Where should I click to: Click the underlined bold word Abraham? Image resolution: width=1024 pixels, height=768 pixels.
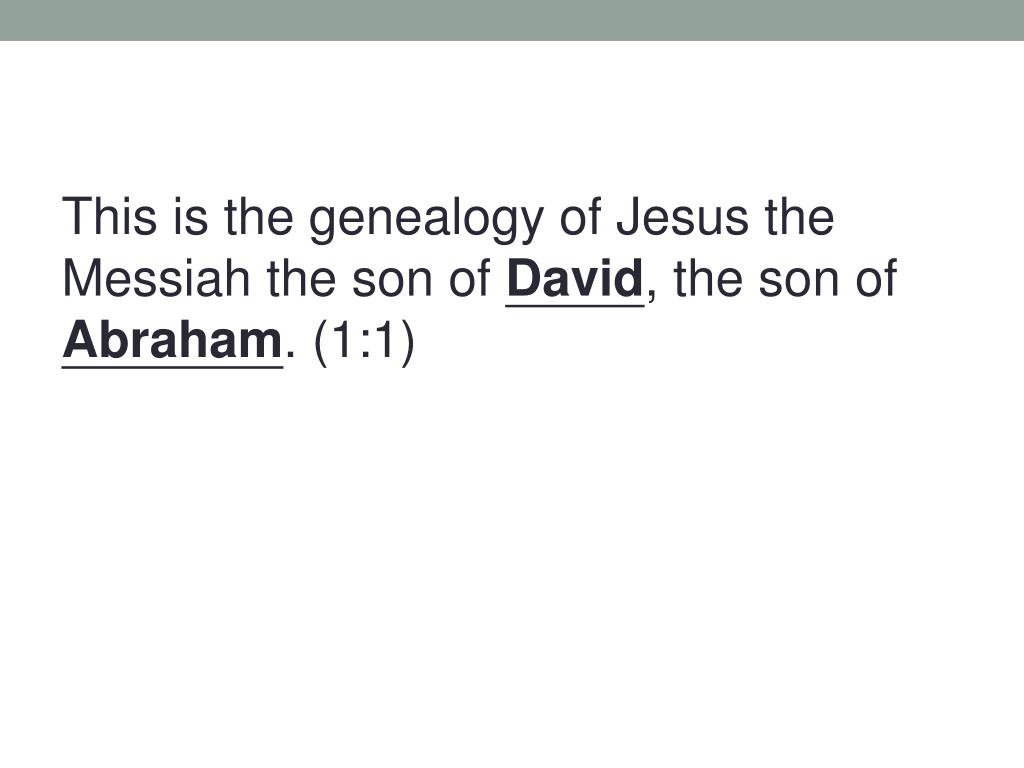pyautogui.click(x=172, y=341)
